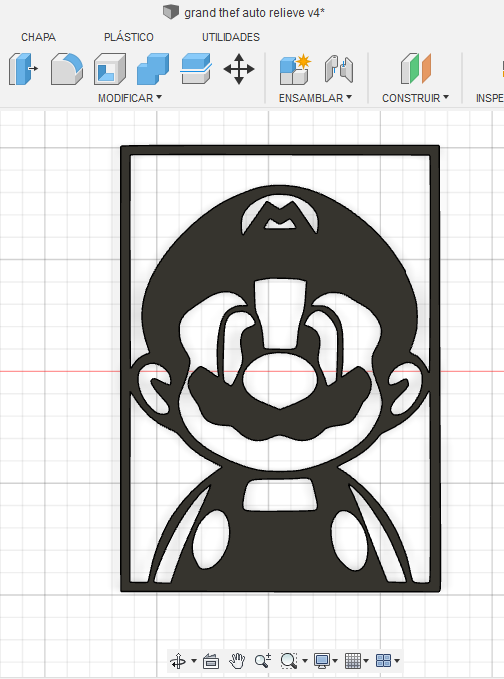Select the Combine bodies tool

coord(153,69)
